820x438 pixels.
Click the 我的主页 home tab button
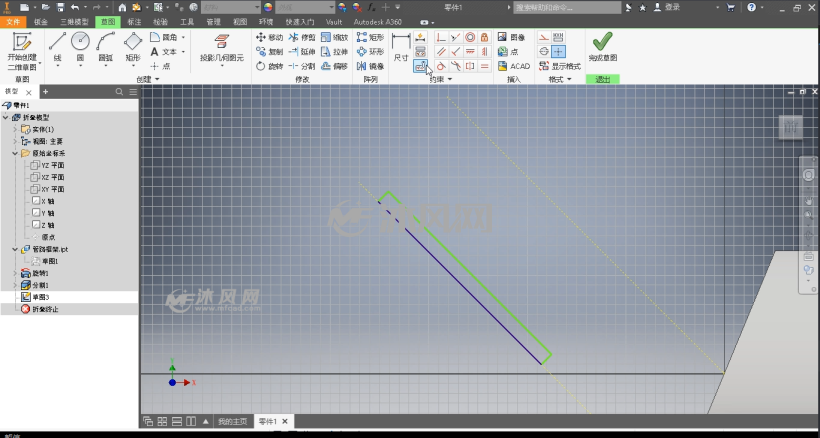[232, 421]
